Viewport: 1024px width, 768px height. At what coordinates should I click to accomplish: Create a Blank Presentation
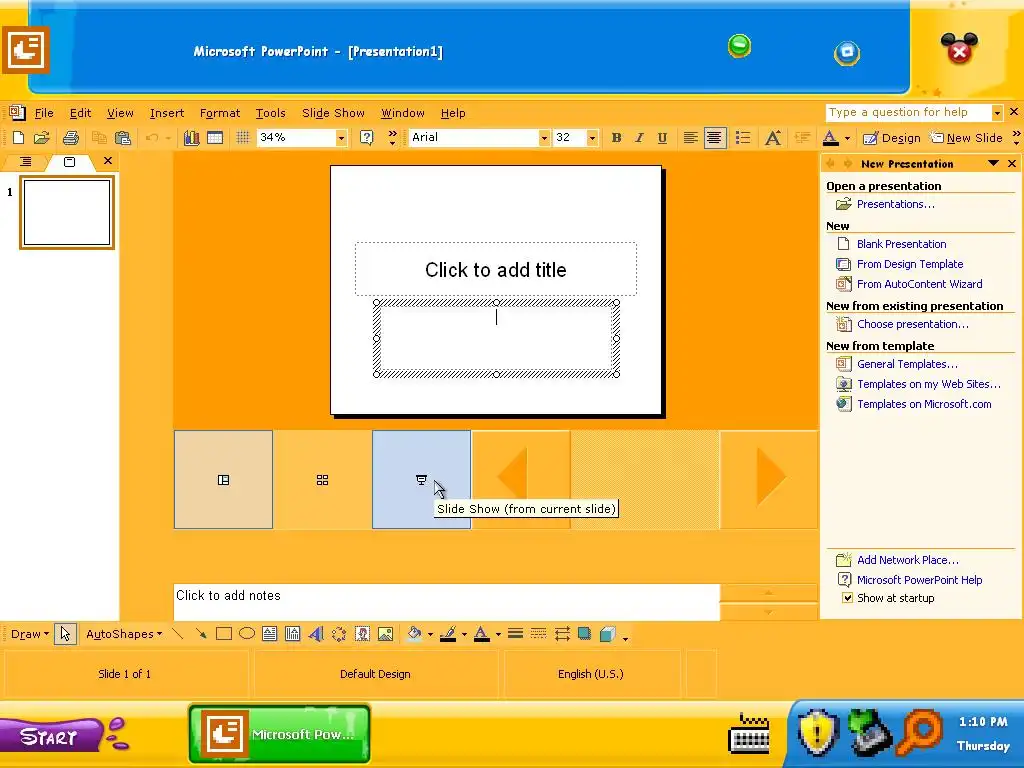pyautogui.click(x=901, y=244)
